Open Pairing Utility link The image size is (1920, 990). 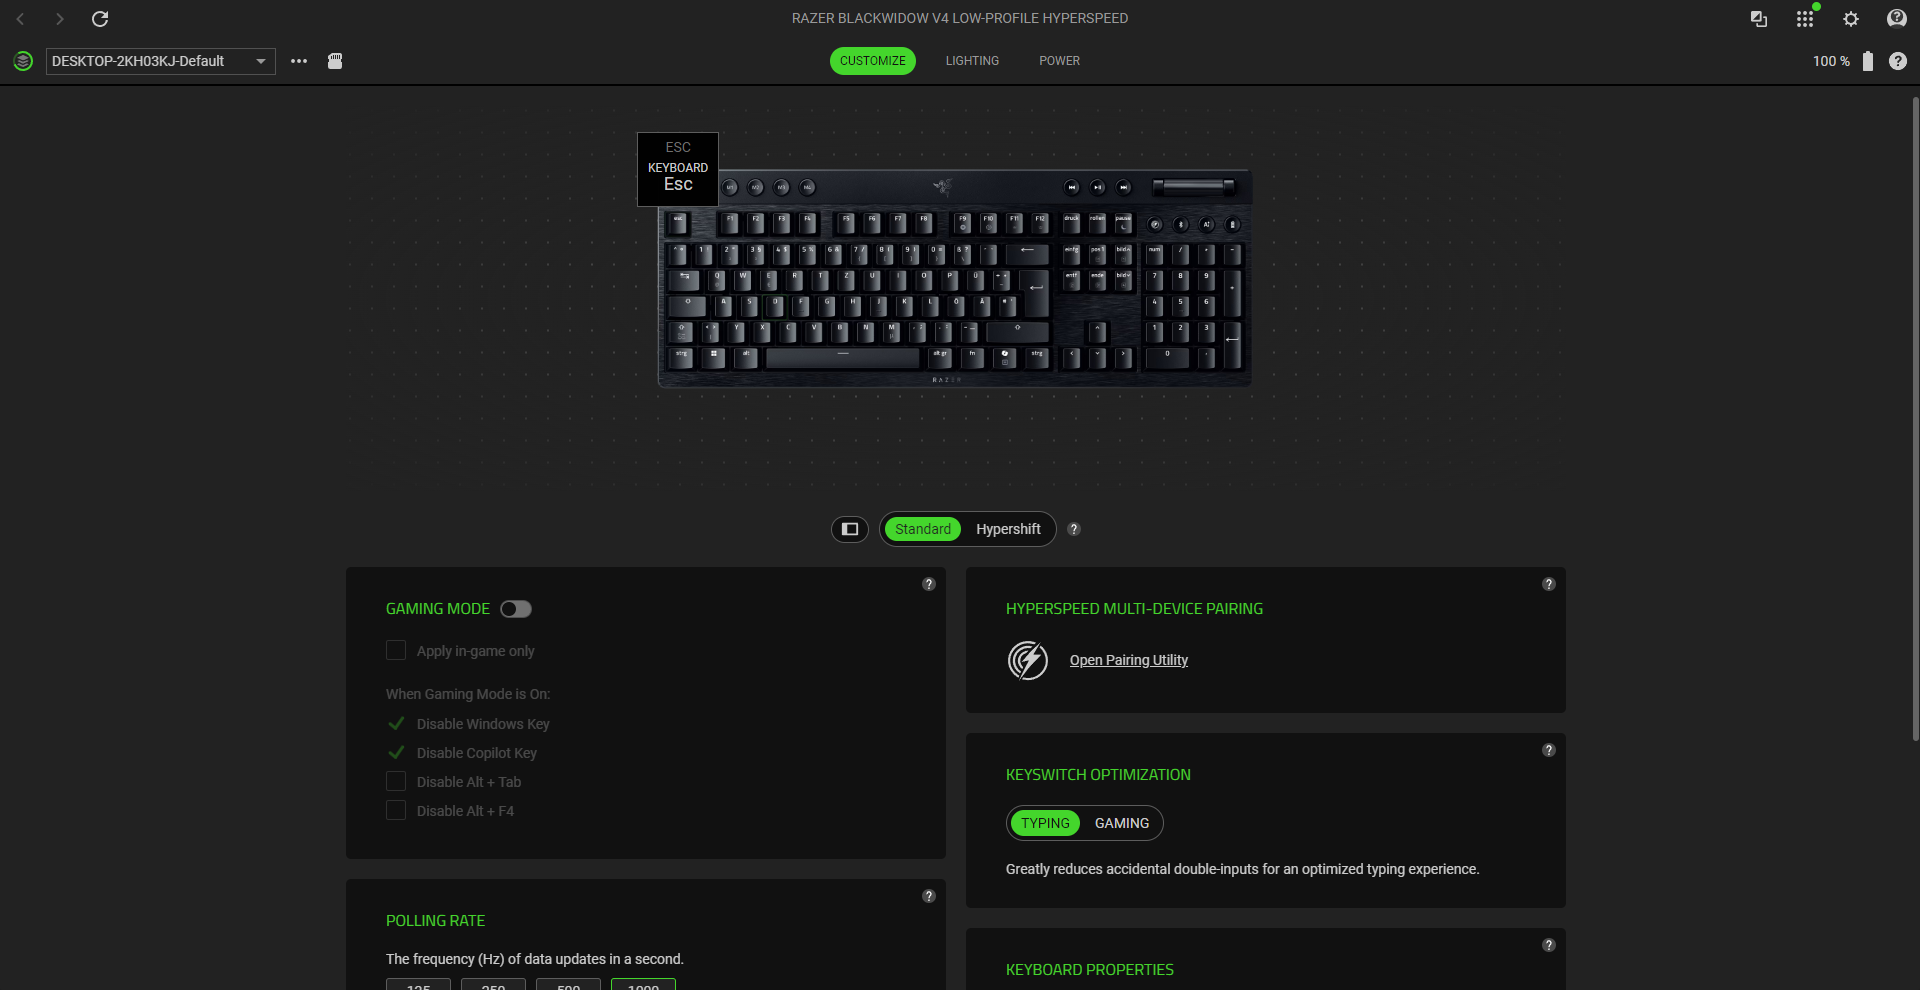click(1129, 660)
